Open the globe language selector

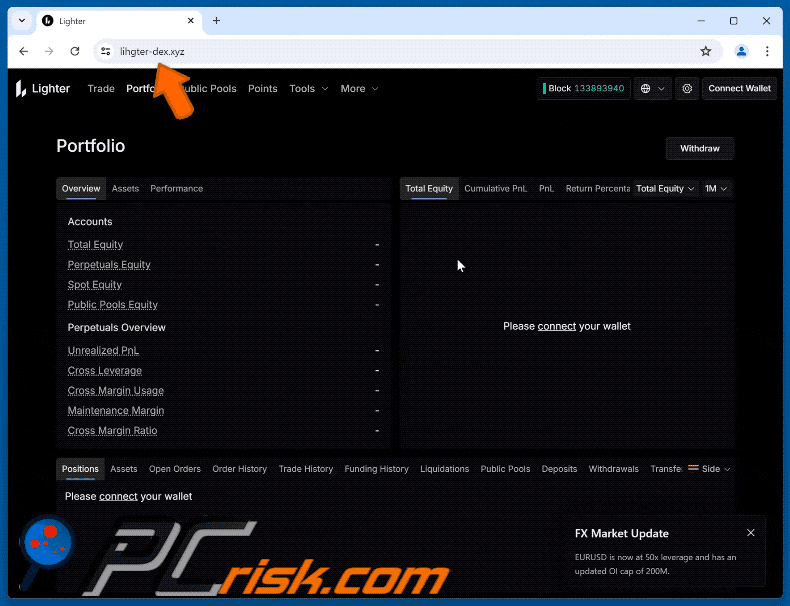652,89
